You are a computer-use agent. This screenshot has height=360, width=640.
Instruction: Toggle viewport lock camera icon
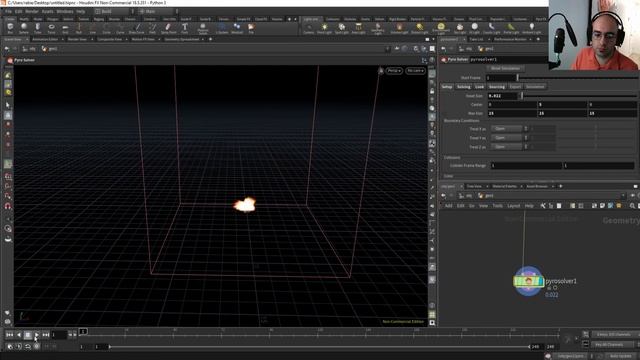pos(432,91)
